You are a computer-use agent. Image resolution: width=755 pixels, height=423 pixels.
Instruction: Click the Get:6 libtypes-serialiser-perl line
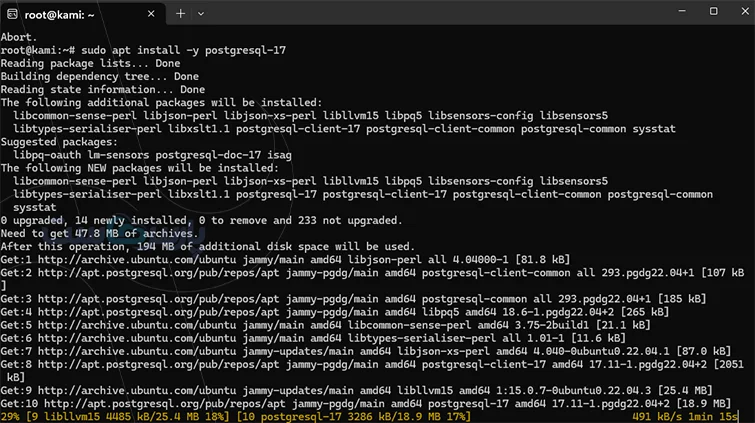tap(313, 338)
